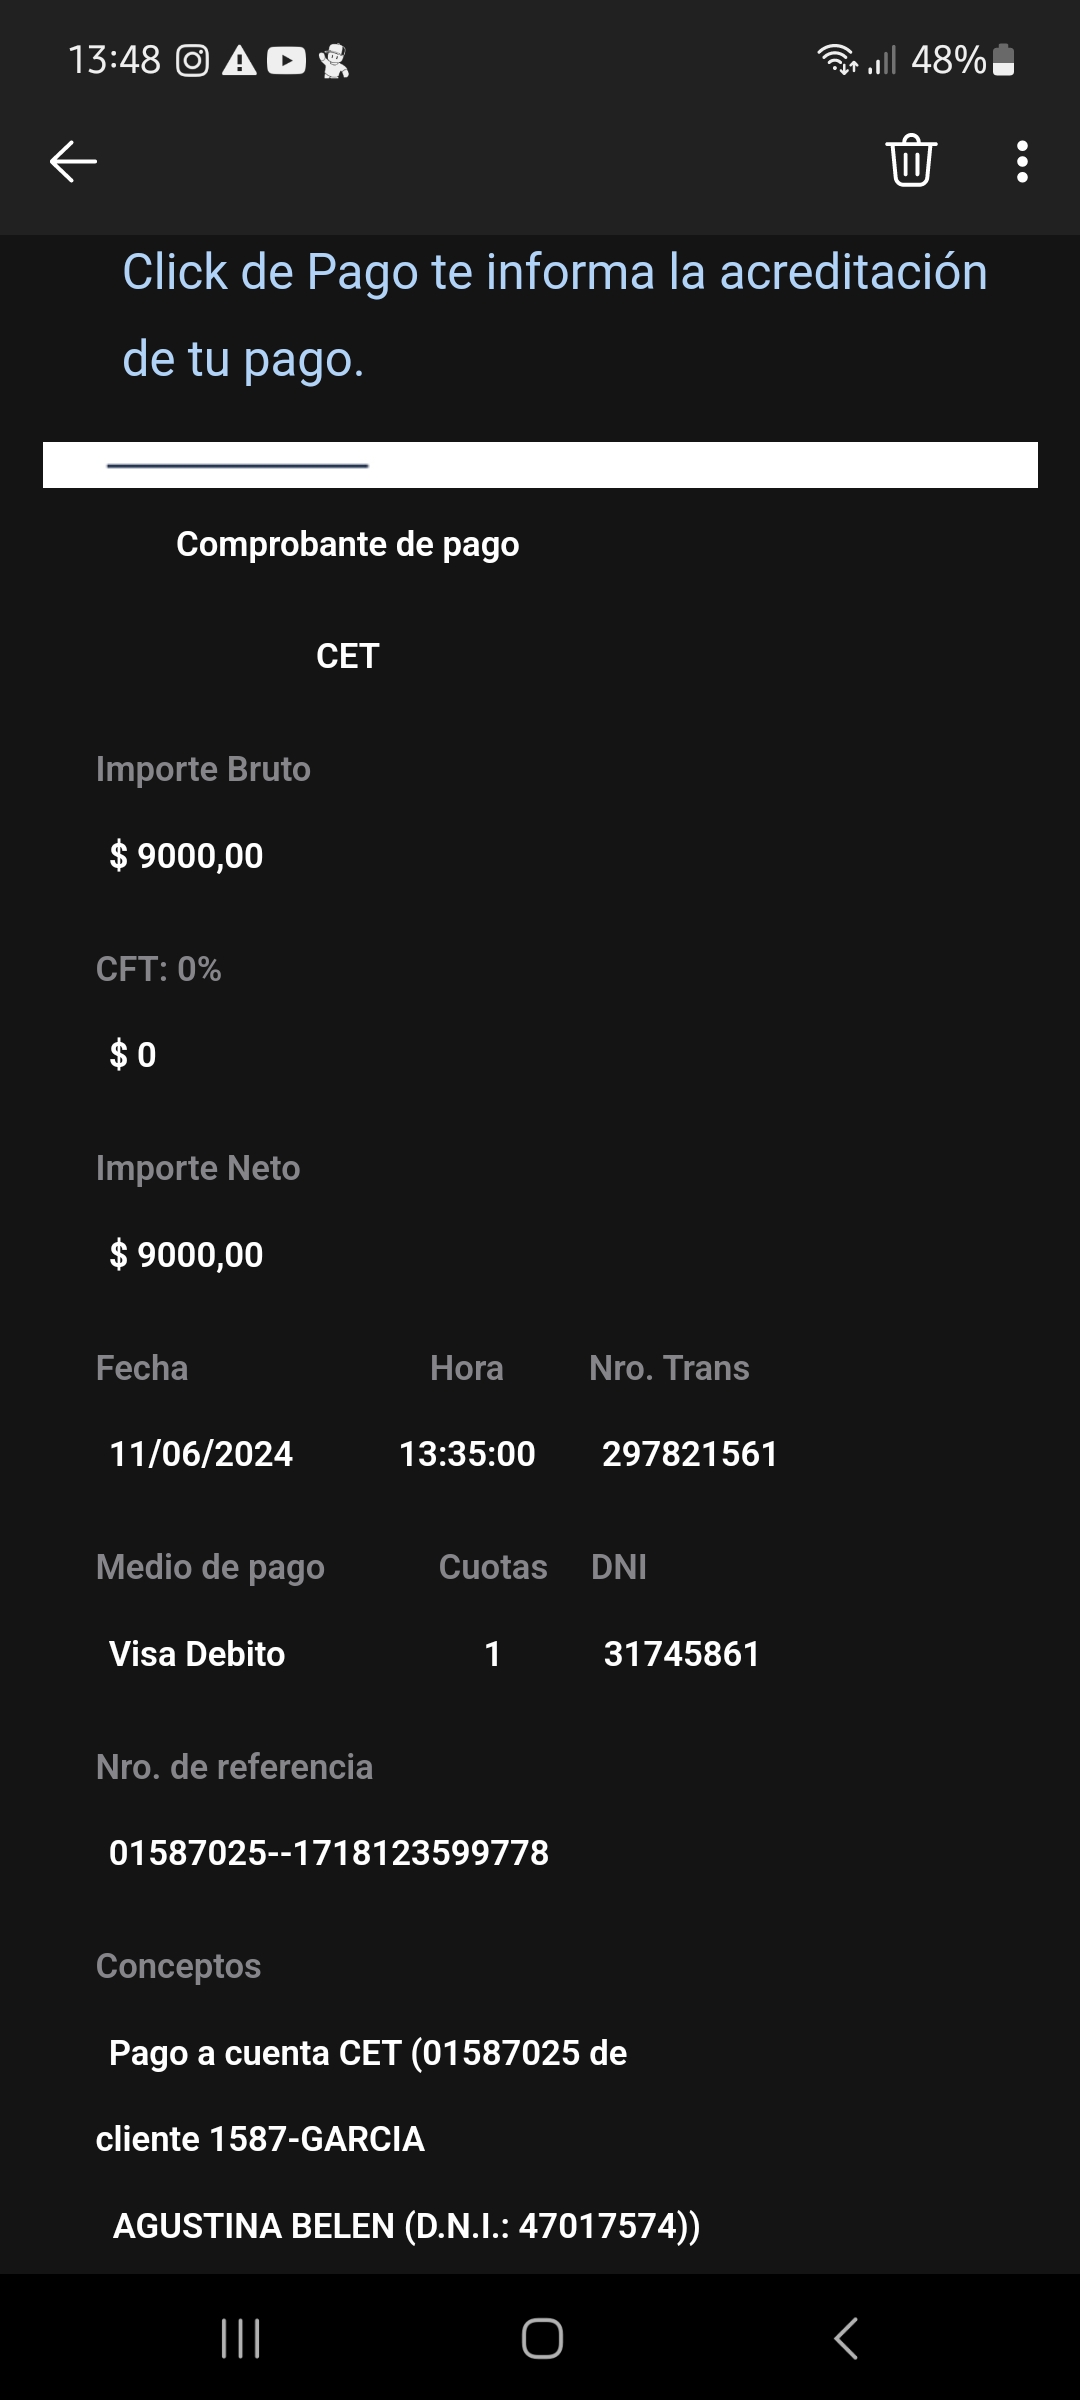Tap the "Visa Debito" payment method text
This screenshot has height=2400, width=1080.
tap(197, 1654)
